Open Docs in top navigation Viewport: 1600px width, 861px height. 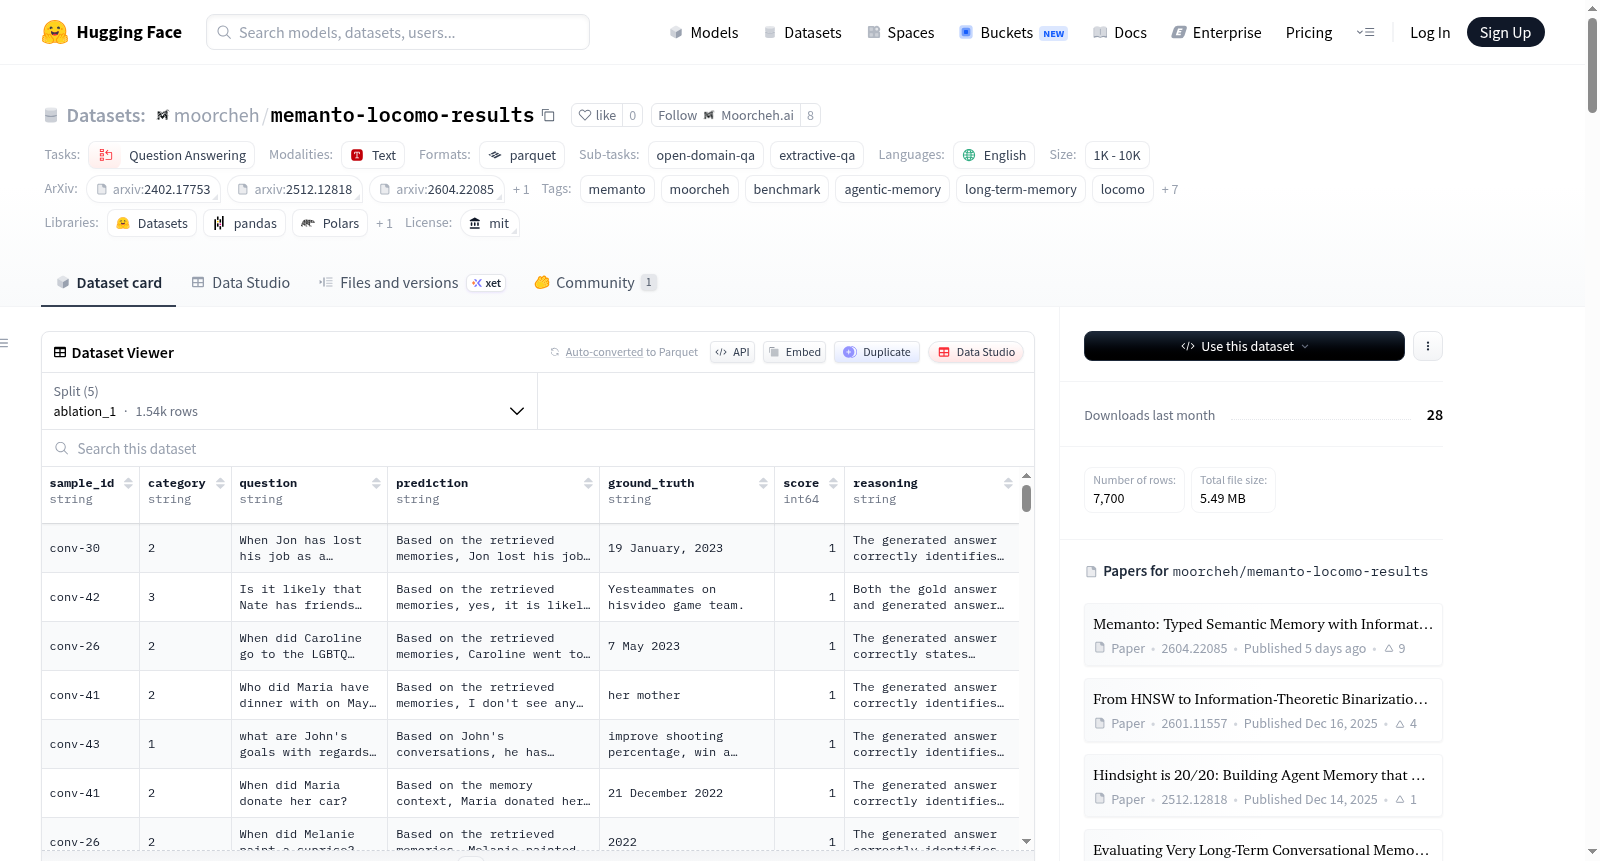(1120, 32)
